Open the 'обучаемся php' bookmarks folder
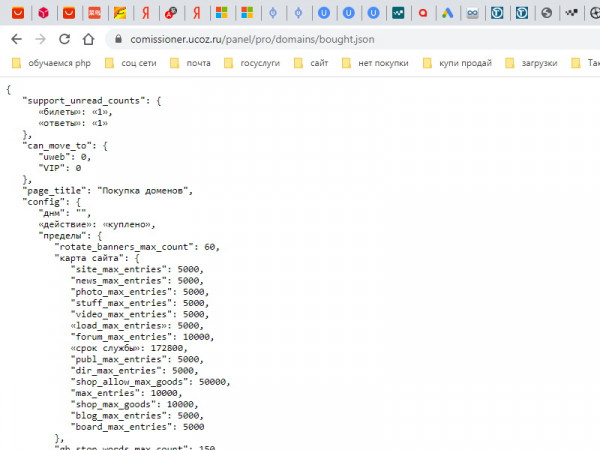This screenshot has height=450, width=600. (51, 63)
